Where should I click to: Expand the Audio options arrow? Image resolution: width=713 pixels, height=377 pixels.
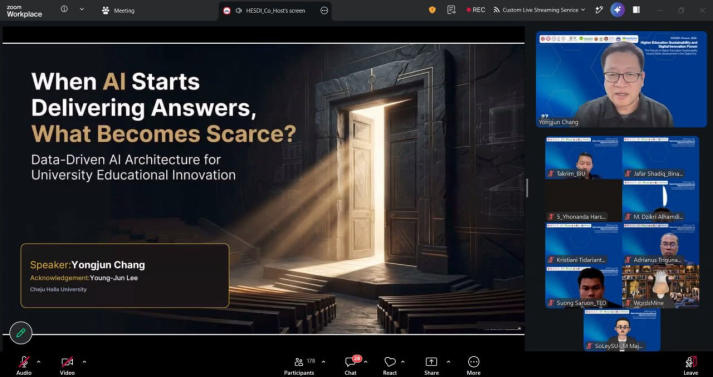pos(38,362)
